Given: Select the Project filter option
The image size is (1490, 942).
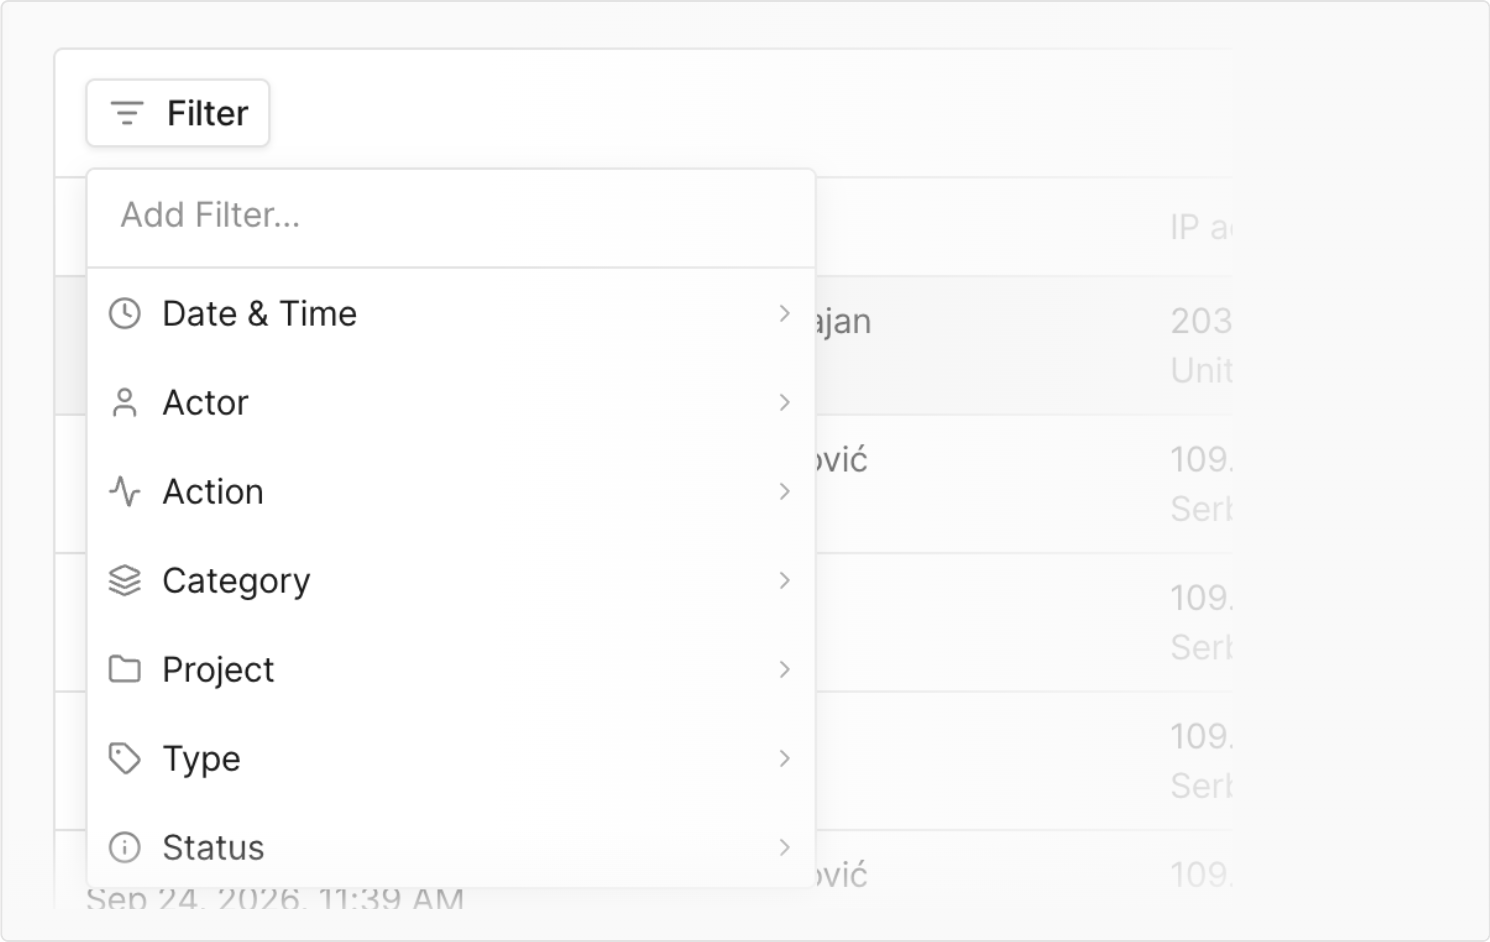Looking at the screenshot, I should (x=451, y=669).
